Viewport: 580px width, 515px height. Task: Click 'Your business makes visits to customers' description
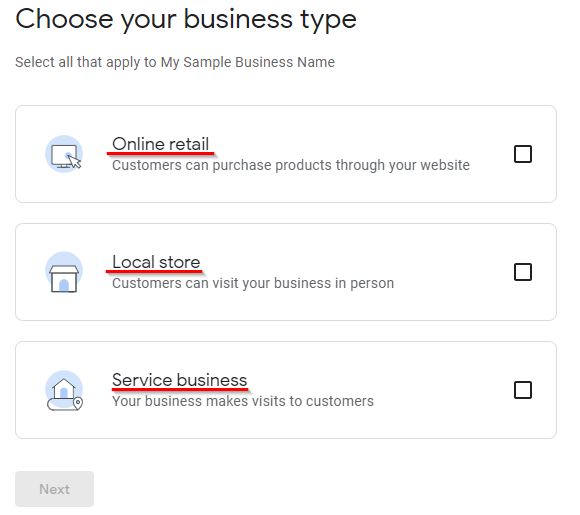tap(243, 401)
